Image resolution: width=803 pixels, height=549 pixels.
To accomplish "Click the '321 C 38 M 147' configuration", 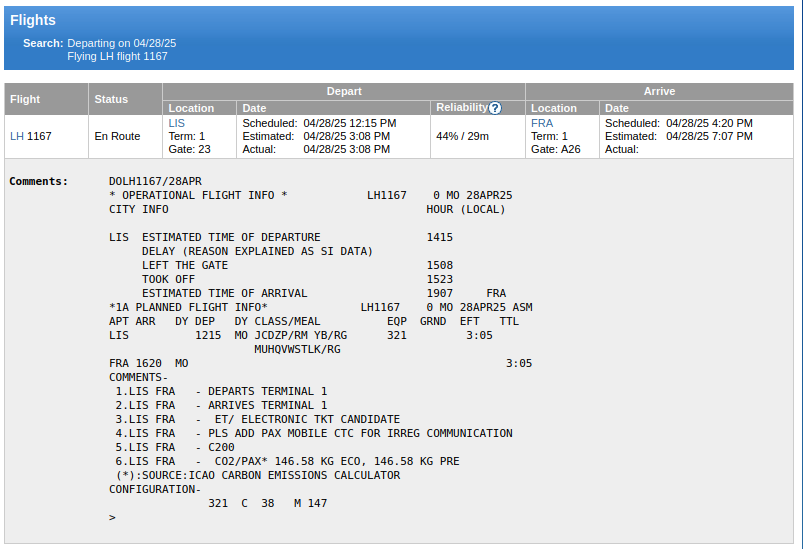I will pos(267,503).
